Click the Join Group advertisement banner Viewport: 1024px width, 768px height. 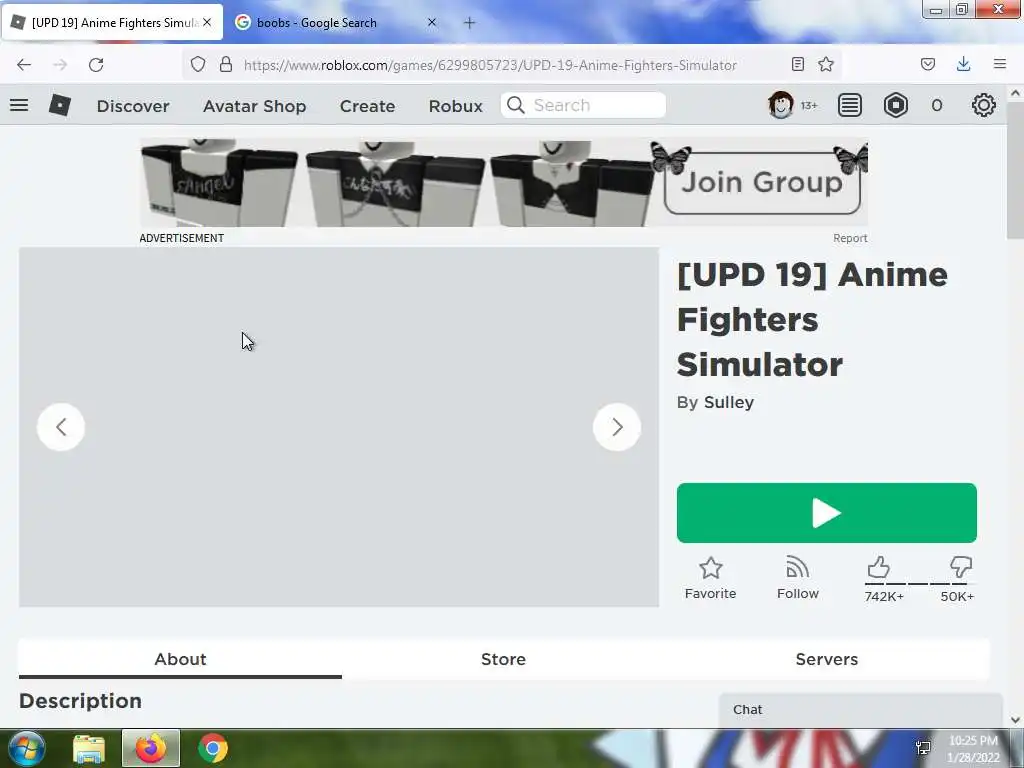(504, 183)
